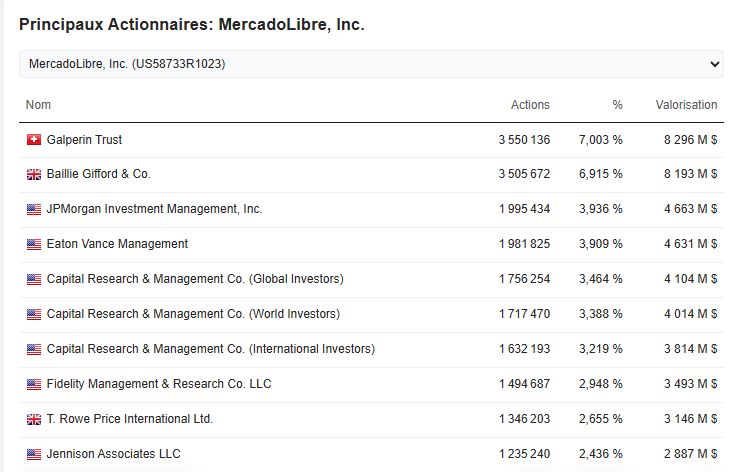Image resolution: width=738 pixels, height=472 pixels.
Task: Open Capital Research & Management (Global Investors)
Action: click(195, 279)
